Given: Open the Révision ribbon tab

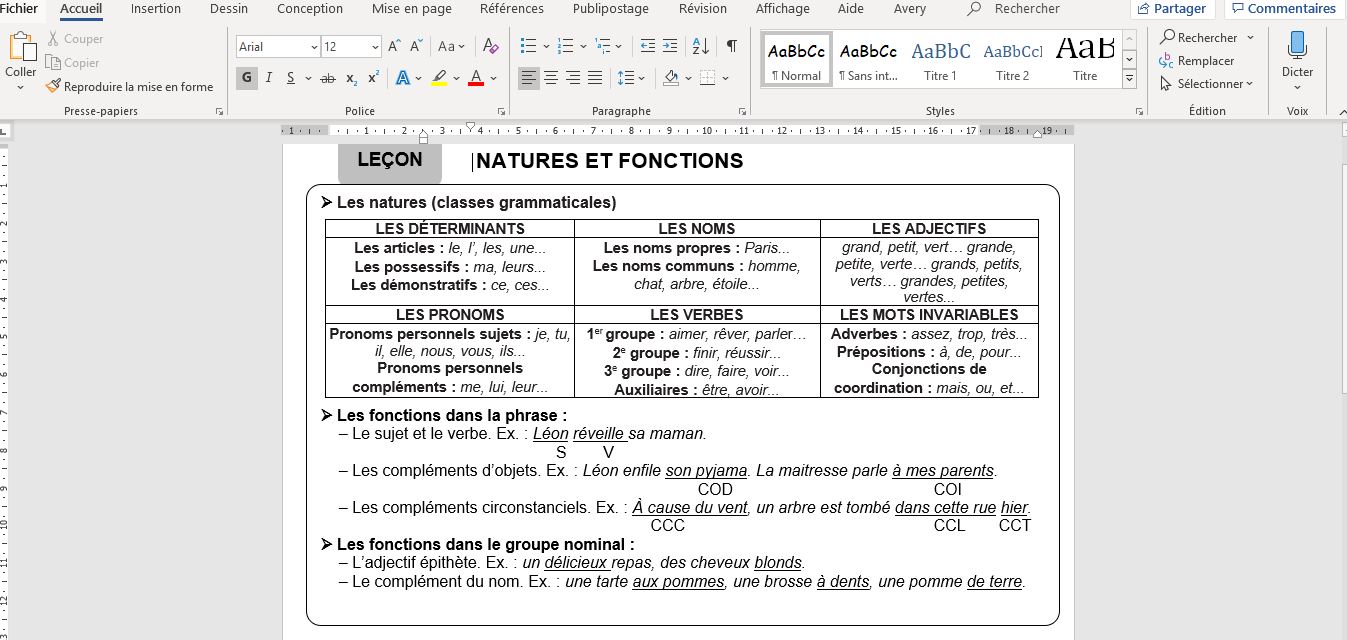Looking at the screenshot, I should [702, 8].
